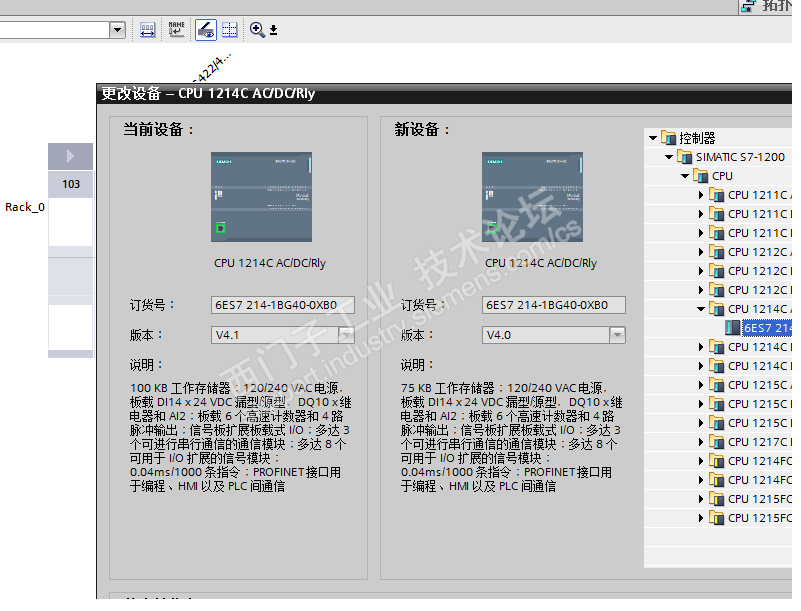801x611 pixels.
Task: Select the 控制器 tree label
Action: [x=697, y=138]
